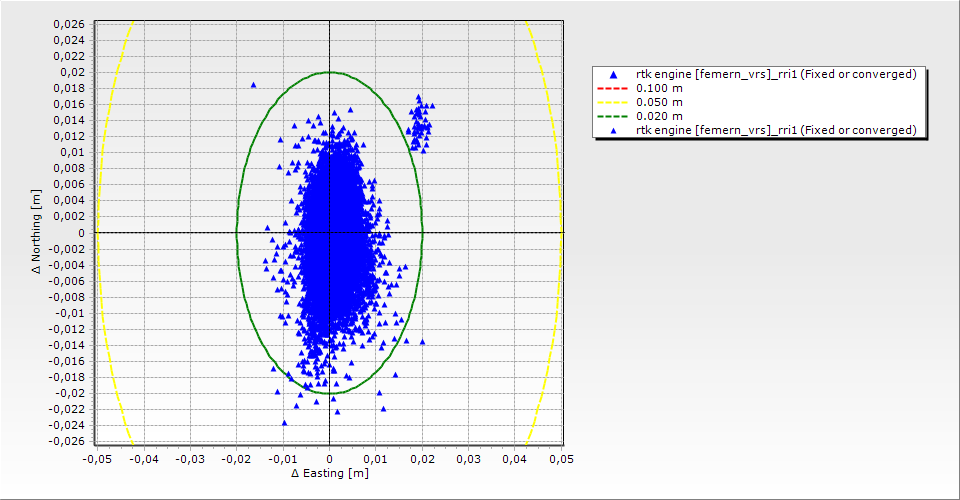Click the isolated blue point at the upper left
960x500 pixels.
[253, 85]
